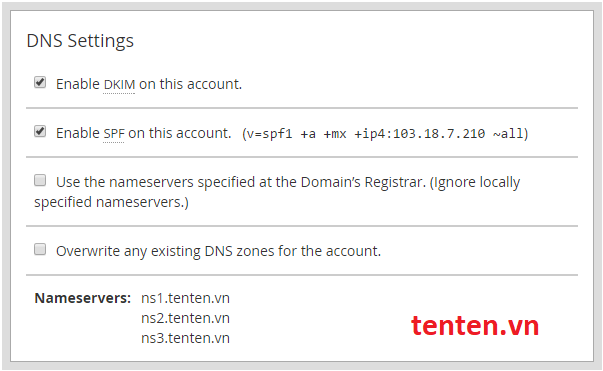Image resolution: width=603 pixels, height=371 pixels.
Task: Click the red tenten.vn watermark
Action: pyautogui.click(x=475, y=326)
